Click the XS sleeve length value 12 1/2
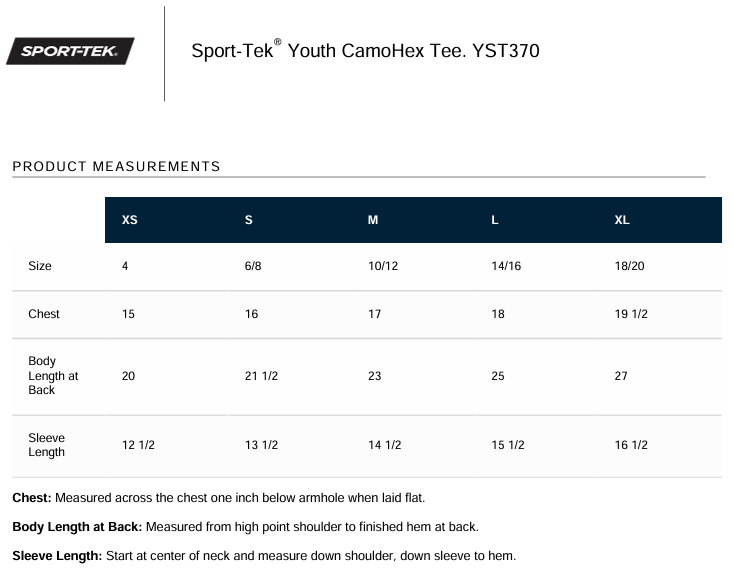Image resolution: width=734 pixels, height=581 pixels. coord(138,445)
